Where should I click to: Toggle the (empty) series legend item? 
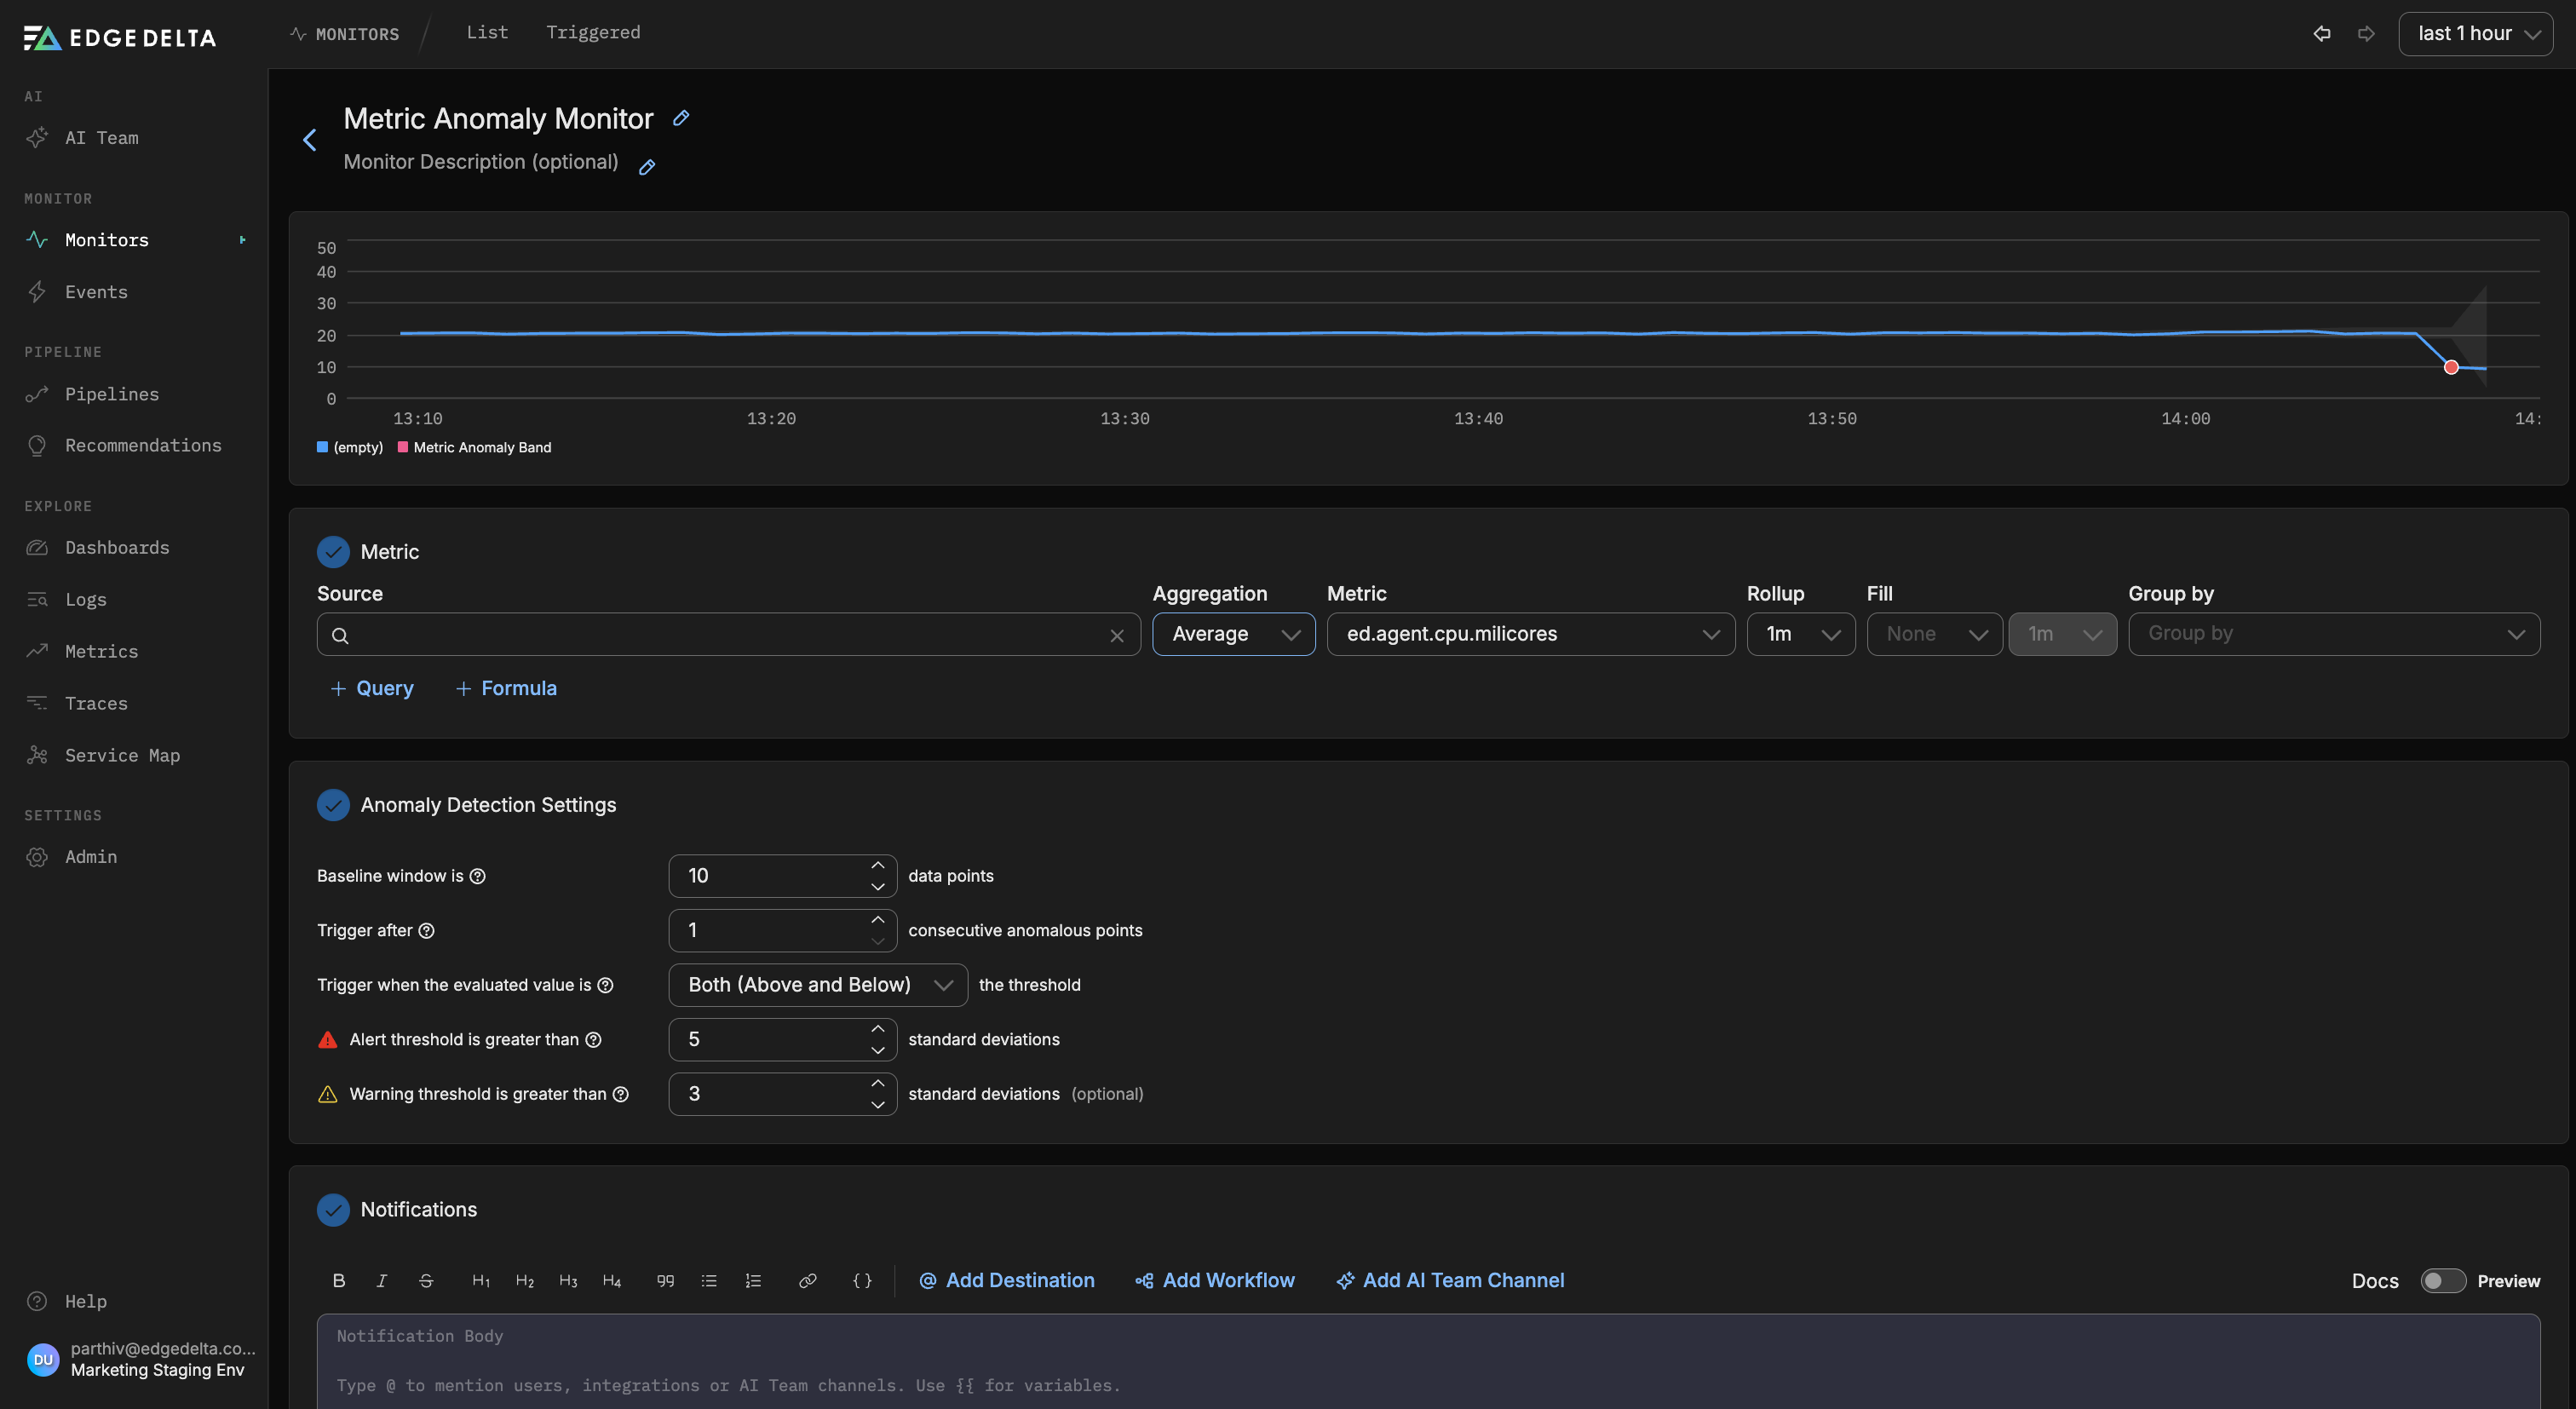pyautogui.click(x=350, y=447)
